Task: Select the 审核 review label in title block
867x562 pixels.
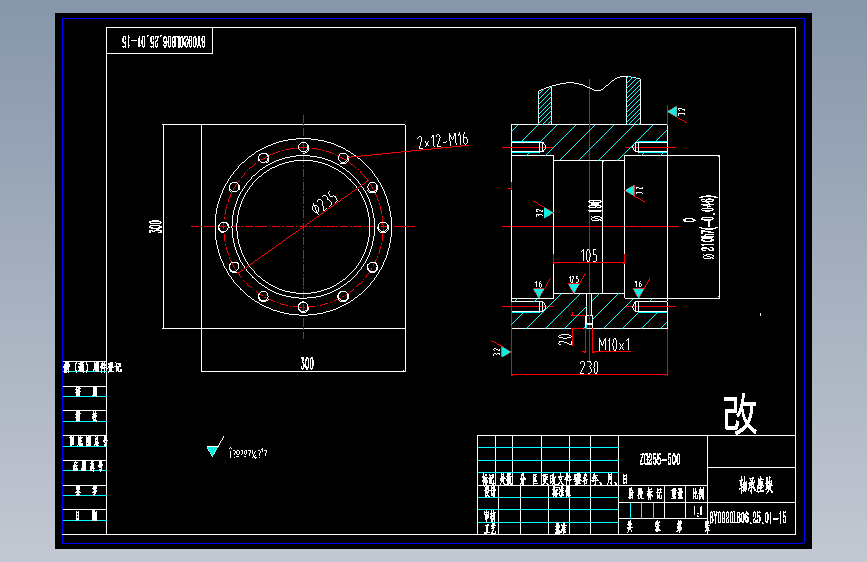Action: pyautogui.click(x=489, y=516)
